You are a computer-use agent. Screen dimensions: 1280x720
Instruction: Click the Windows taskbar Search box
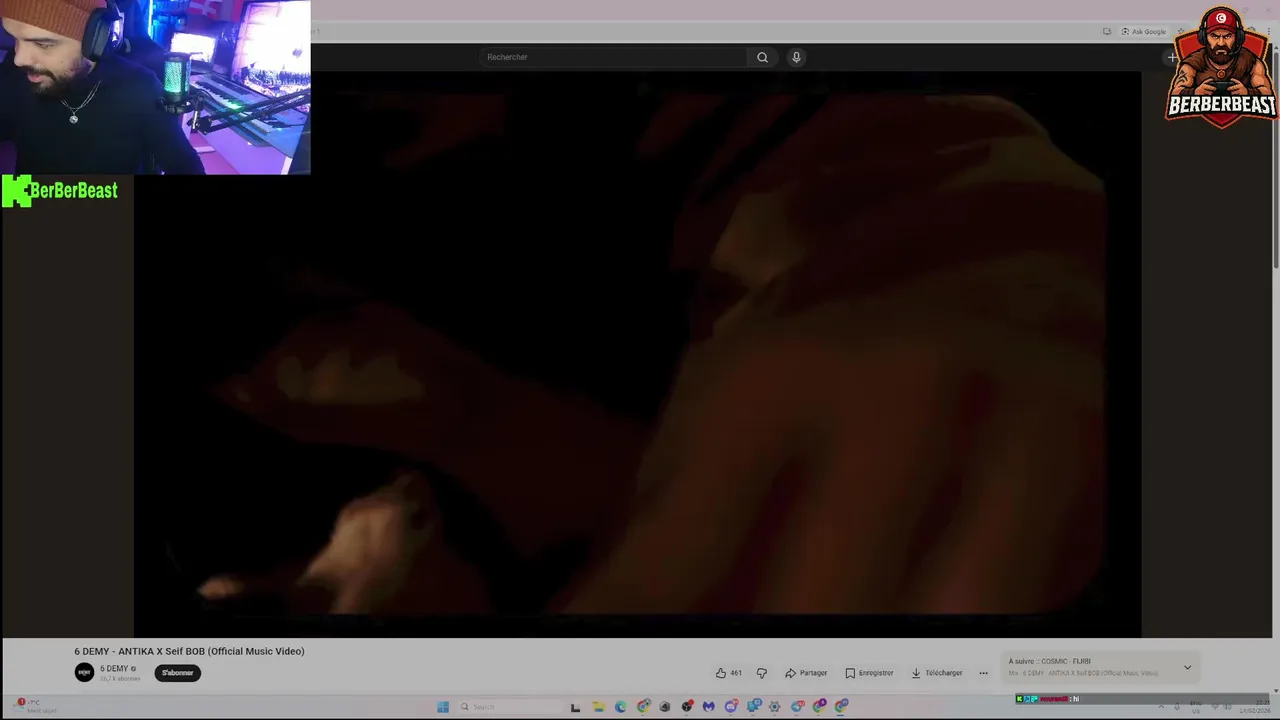pyautogui.click(x=510, y=707)
